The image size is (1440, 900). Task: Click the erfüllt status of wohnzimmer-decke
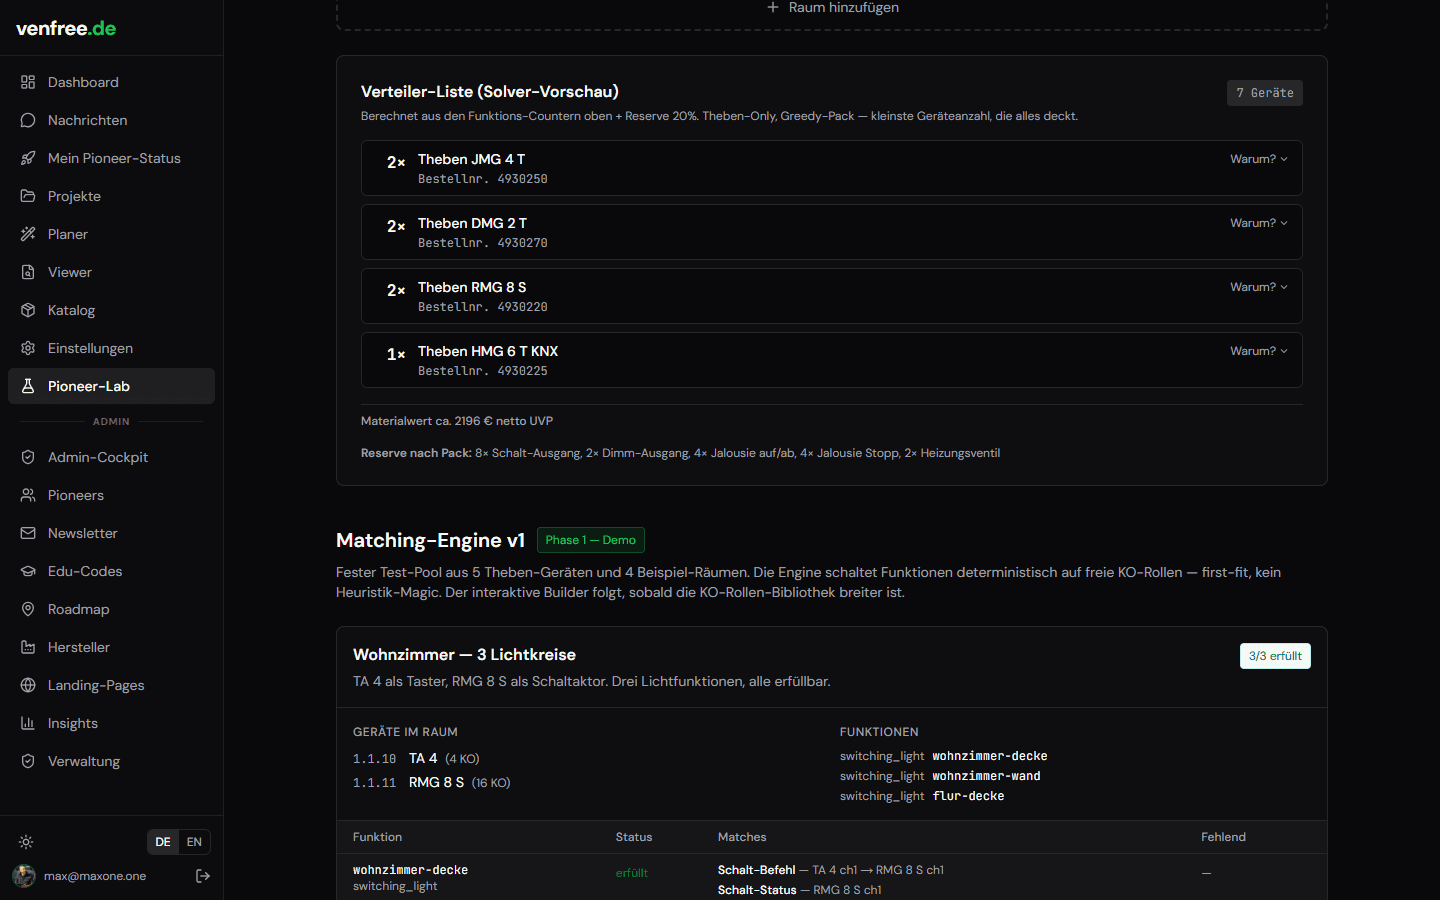(632, 873)
